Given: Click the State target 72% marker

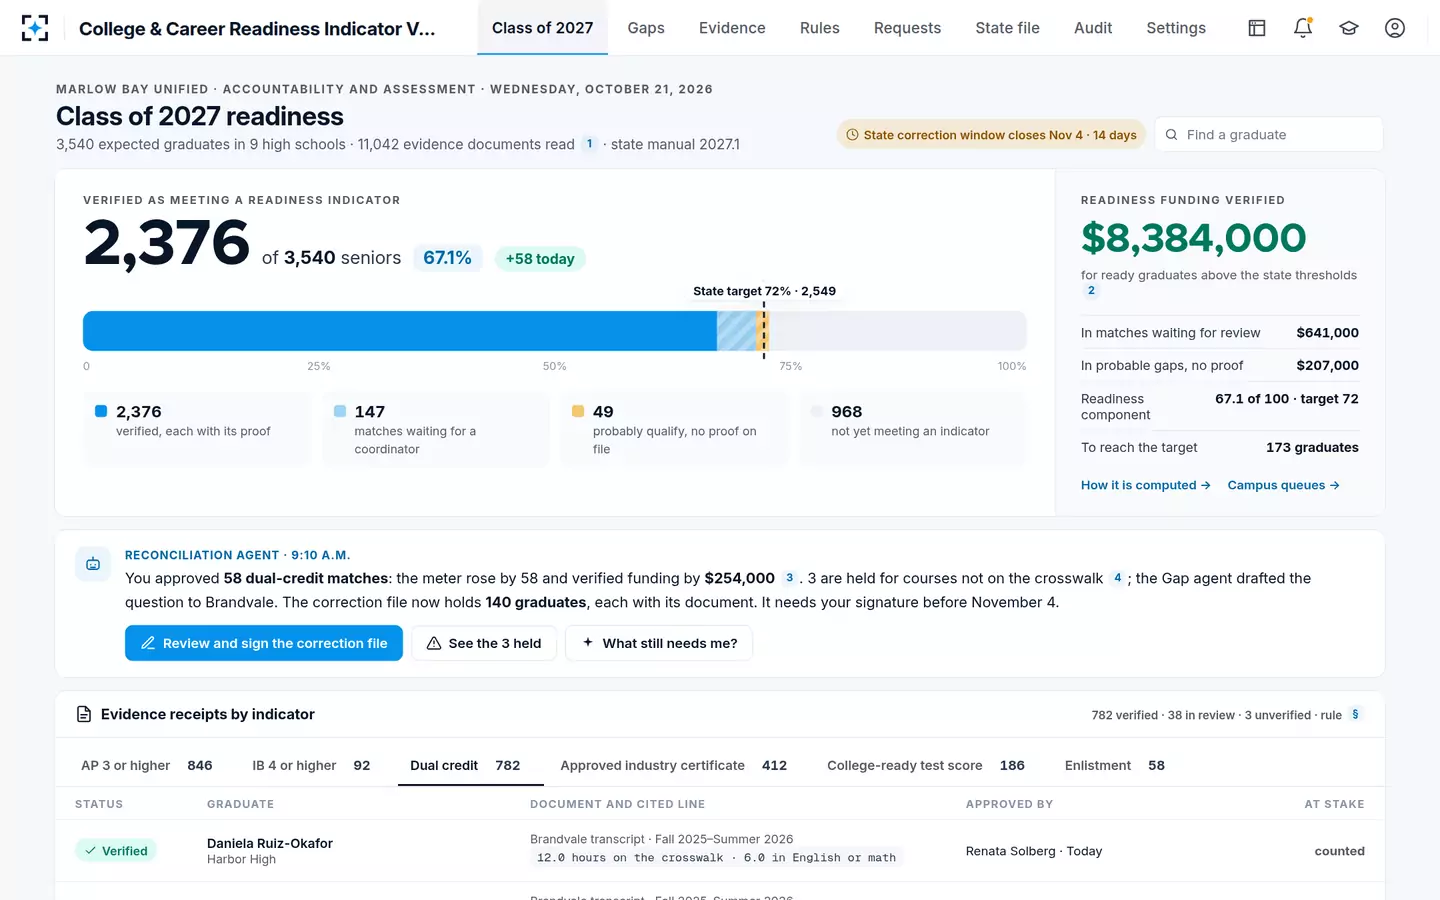Looking at the screenshot, I should [x=764, y=291].
